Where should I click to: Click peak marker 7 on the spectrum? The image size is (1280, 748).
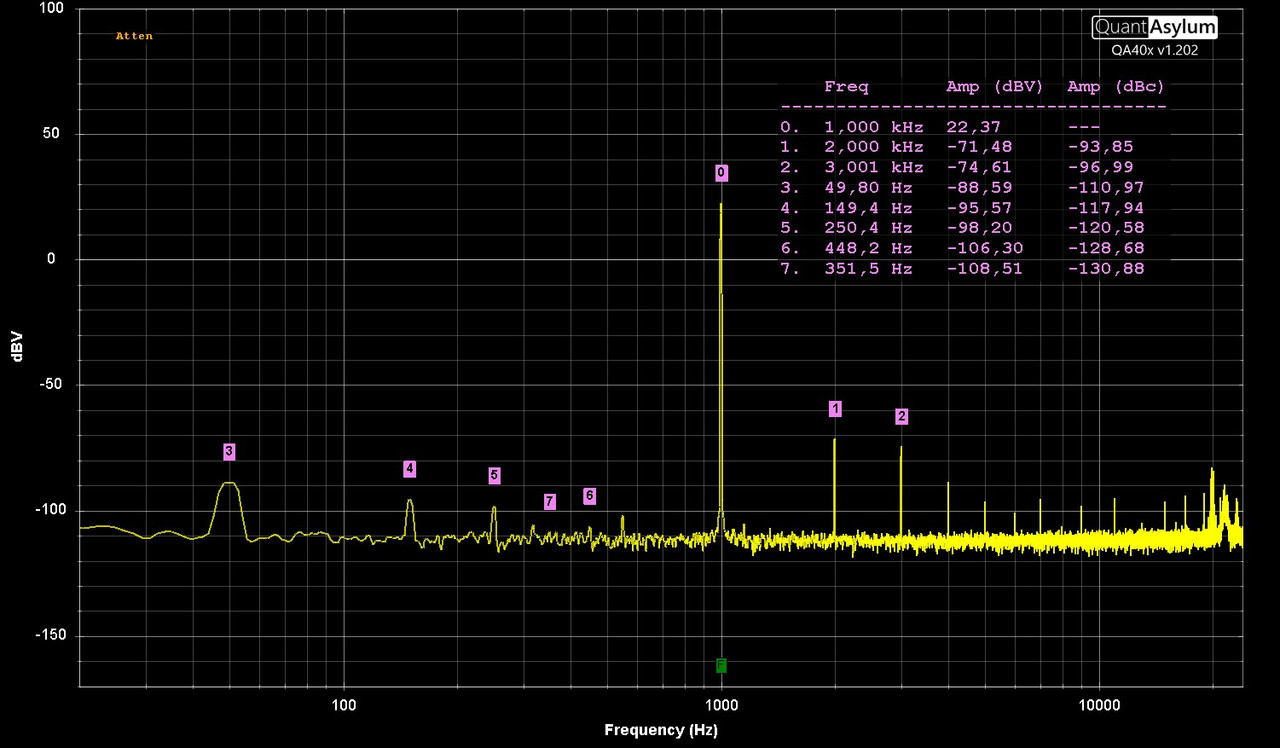point(550,501)
